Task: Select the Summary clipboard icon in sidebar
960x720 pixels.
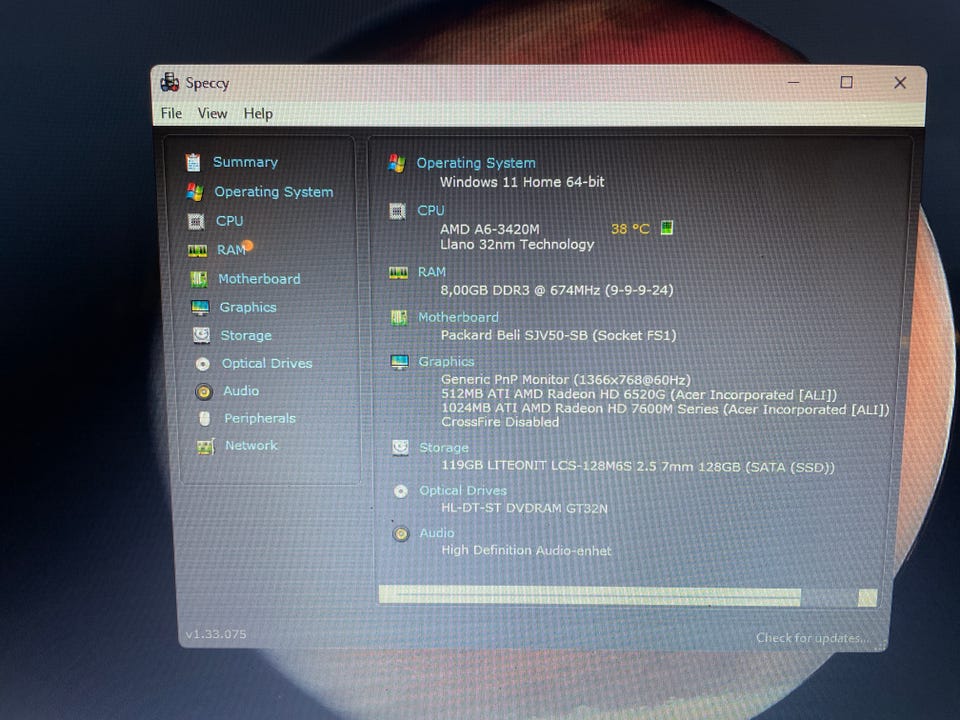Action: click(193, 162)
